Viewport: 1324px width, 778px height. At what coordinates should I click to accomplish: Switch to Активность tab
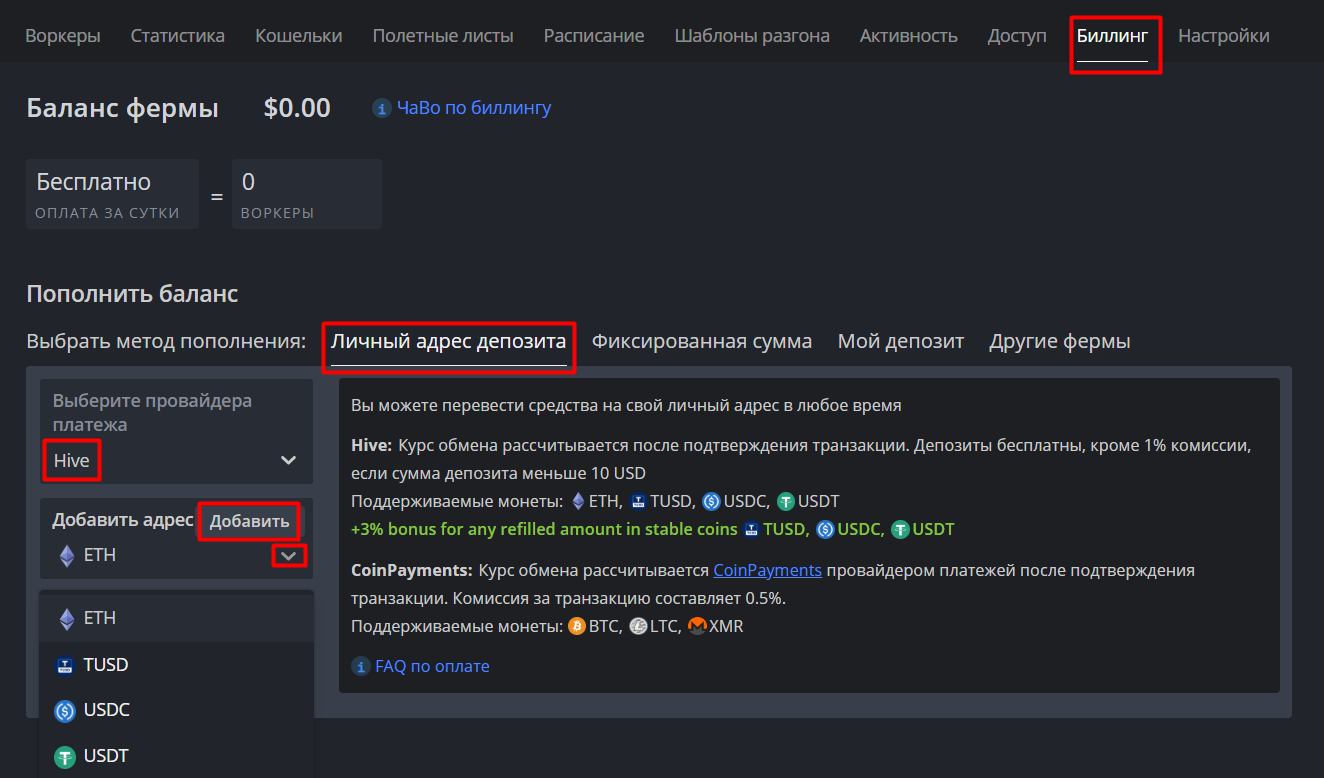tap(908, 36)
